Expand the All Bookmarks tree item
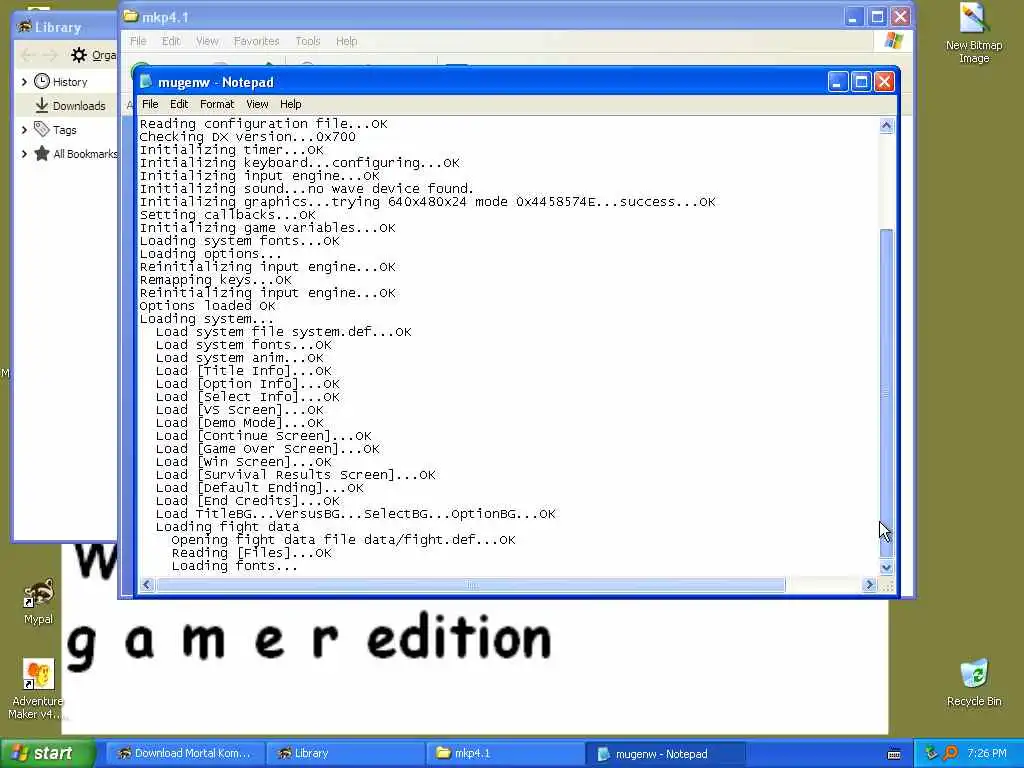 click(24, 154)
